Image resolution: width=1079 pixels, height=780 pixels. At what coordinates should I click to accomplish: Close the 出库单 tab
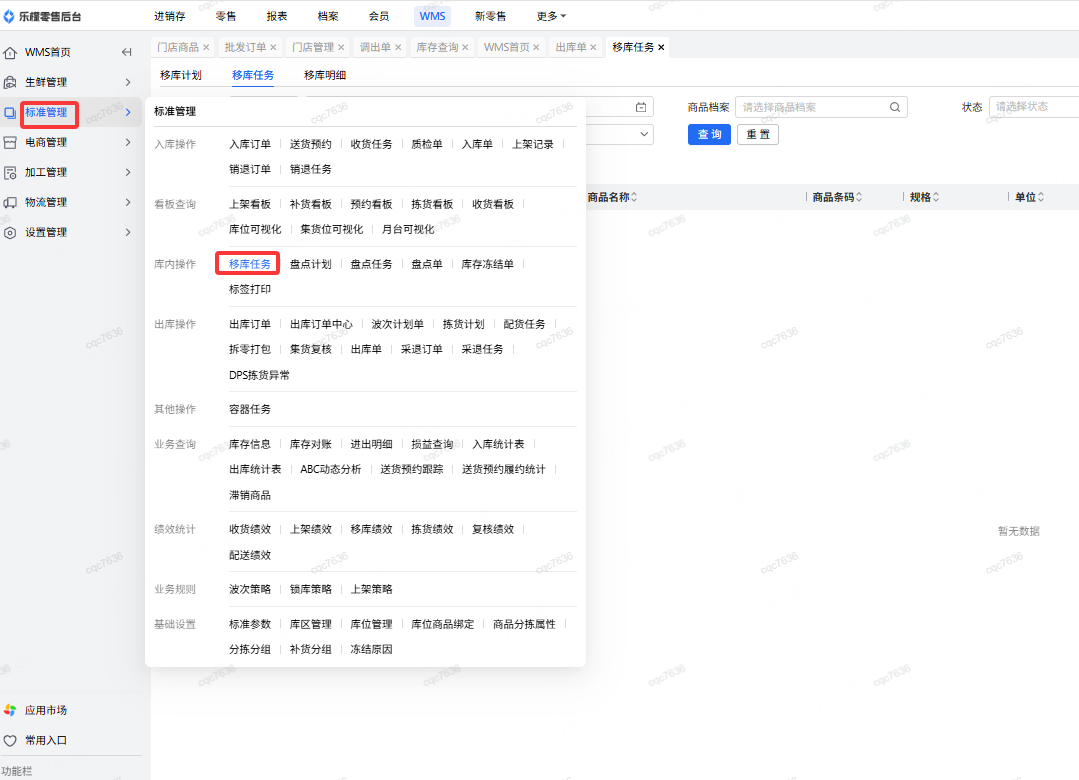(593, 48)
